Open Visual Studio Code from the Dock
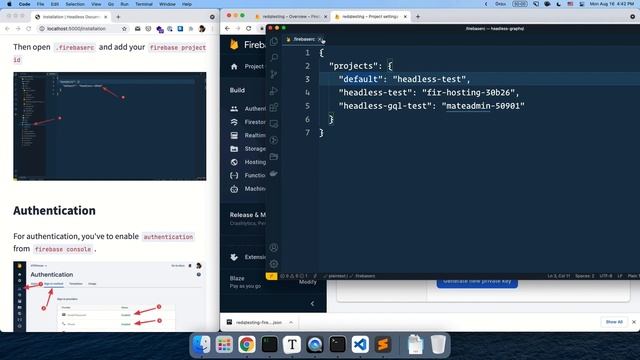The width and height of the screenshot is (640, 360). pyautogui.click(x=360, y=344)
